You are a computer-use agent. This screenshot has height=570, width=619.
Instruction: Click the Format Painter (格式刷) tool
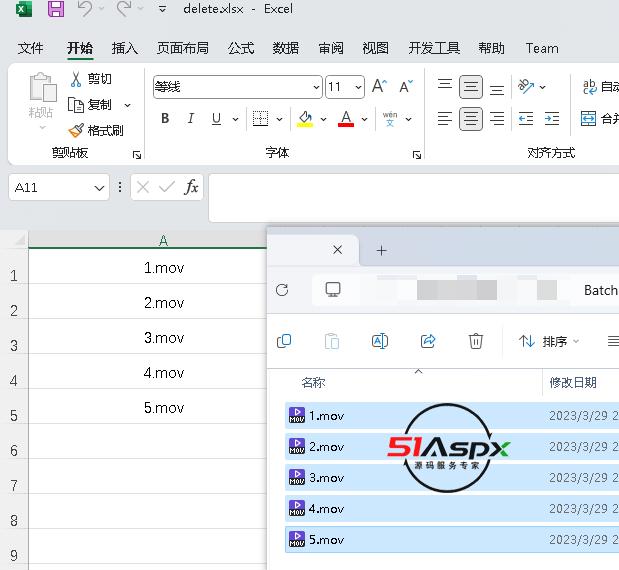coord(96,130)
